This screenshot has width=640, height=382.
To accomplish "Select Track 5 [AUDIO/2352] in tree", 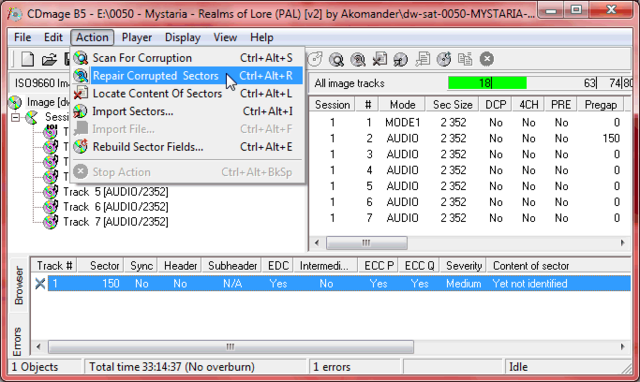I will (116, 192).
